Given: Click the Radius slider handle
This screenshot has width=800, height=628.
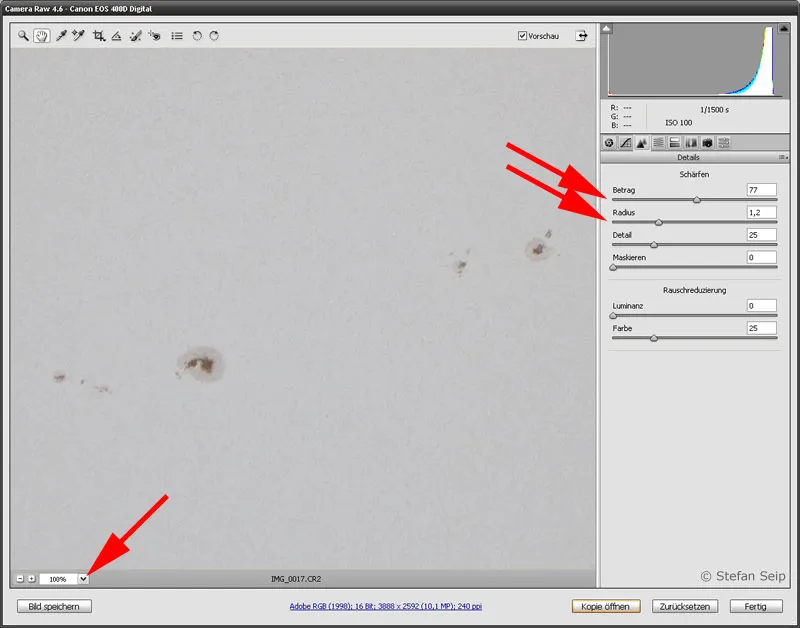Looking at the screenshot, I should coord(659,222).
